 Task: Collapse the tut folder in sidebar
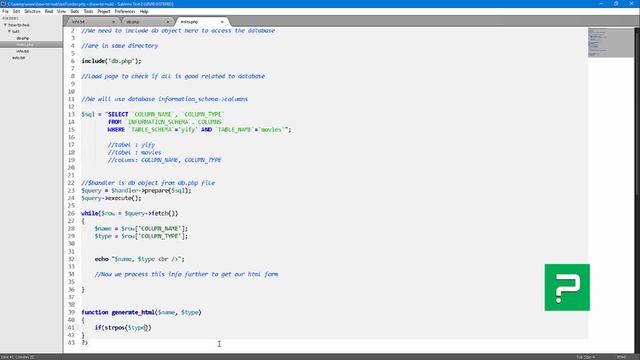[10, 31]
